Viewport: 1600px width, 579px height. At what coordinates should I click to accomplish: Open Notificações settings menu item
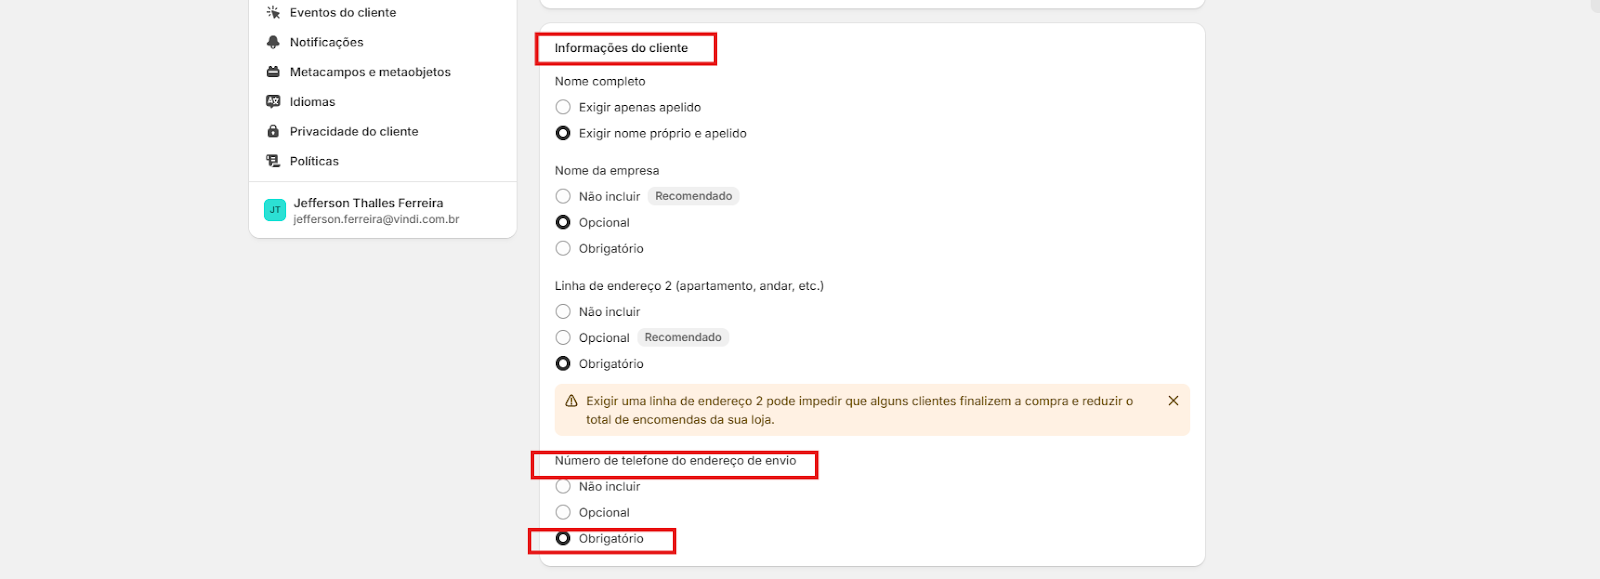(326, 42)
